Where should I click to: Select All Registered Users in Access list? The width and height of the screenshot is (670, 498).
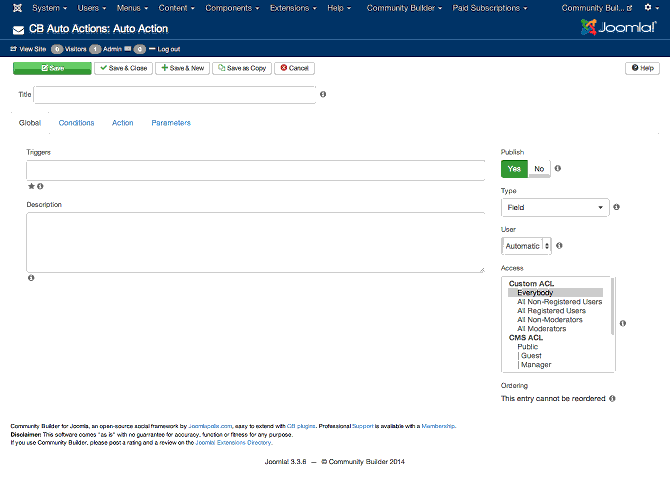tap(551, 310)
